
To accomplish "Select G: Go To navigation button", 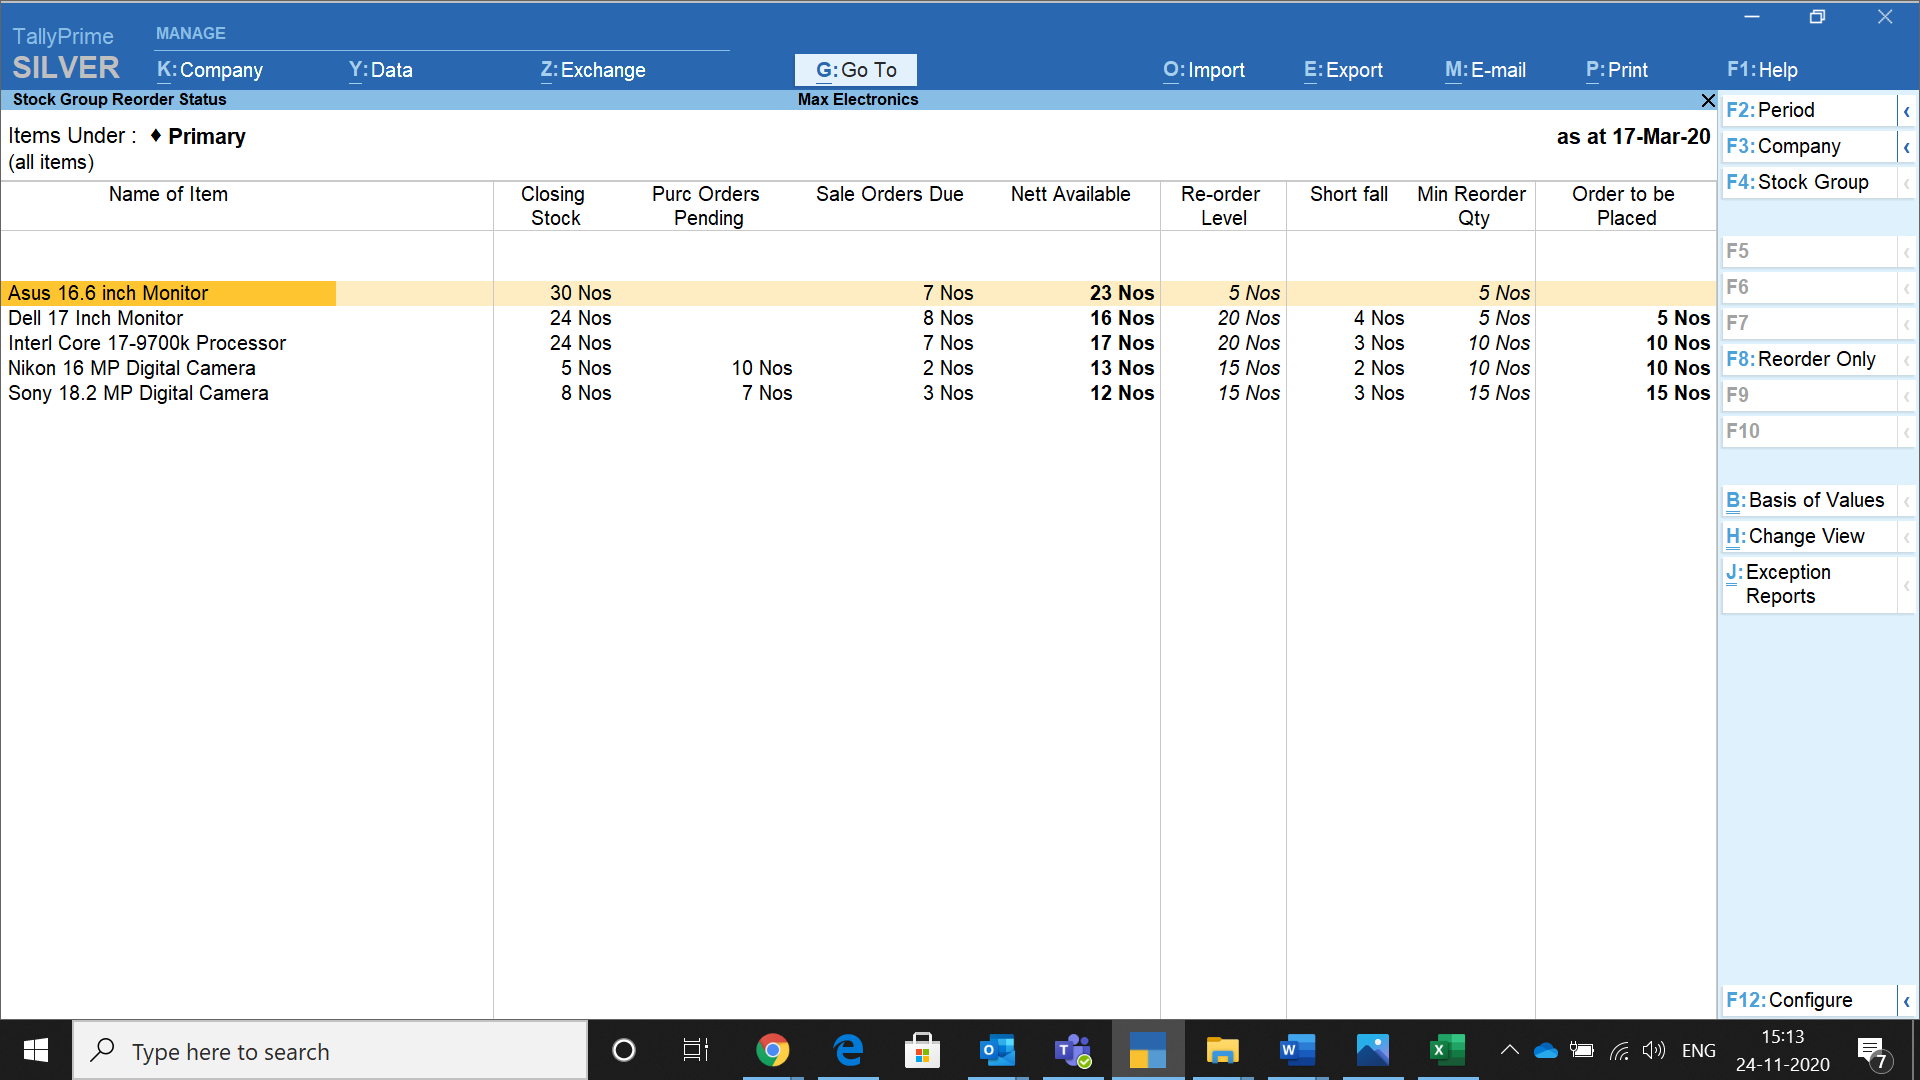I will [856, 70].
